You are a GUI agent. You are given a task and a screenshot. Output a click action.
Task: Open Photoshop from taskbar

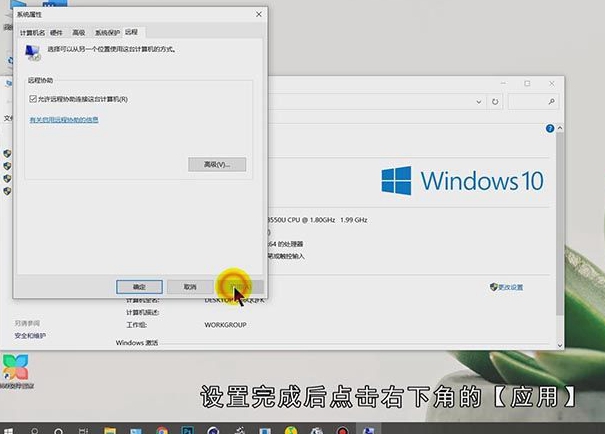[x=188, y=430]
